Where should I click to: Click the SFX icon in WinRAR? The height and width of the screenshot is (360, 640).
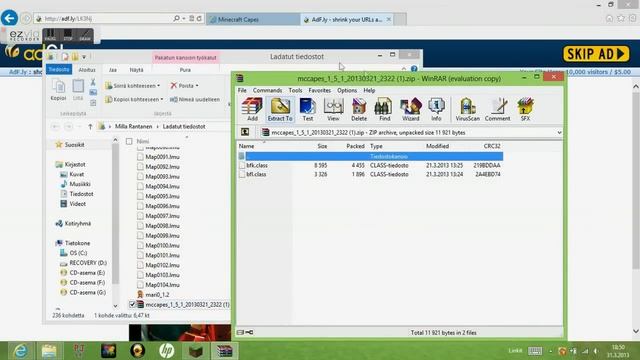coord(525,109)
